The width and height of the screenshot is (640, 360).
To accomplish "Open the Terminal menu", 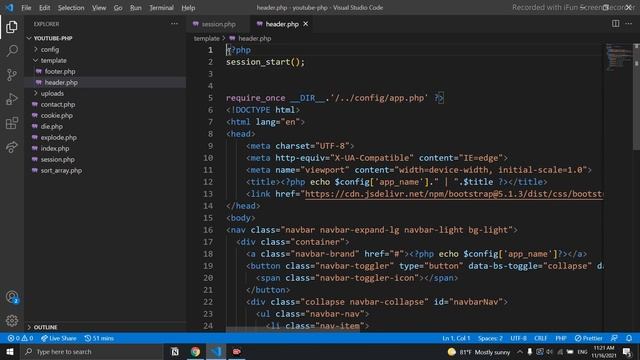I will [161, 8].
